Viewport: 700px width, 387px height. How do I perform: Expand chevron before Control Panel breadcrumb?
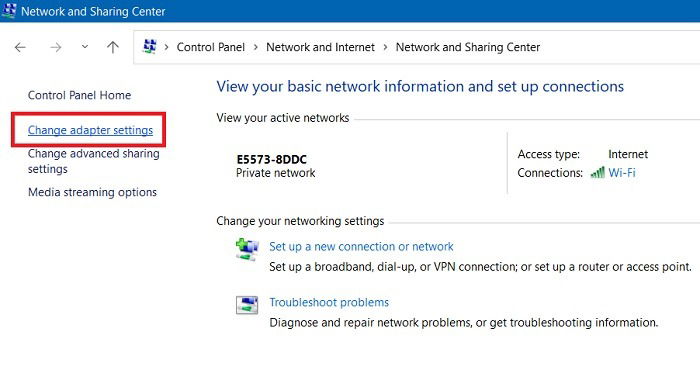point(166,47)
